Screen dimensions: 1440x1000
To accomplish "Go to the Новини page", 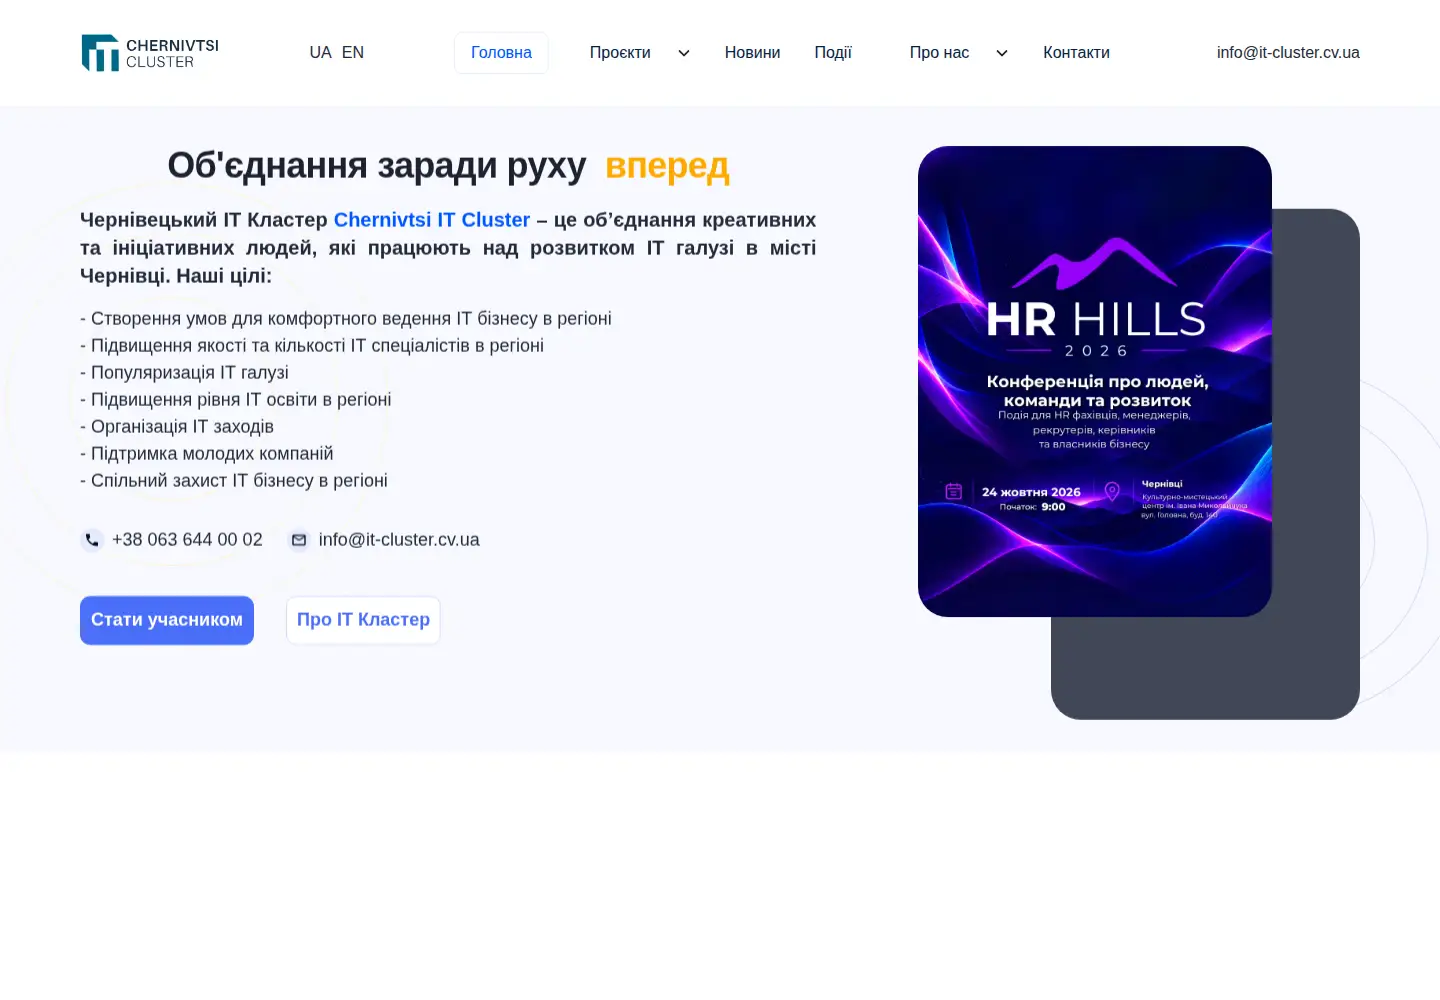I will [x=752, y=53].
